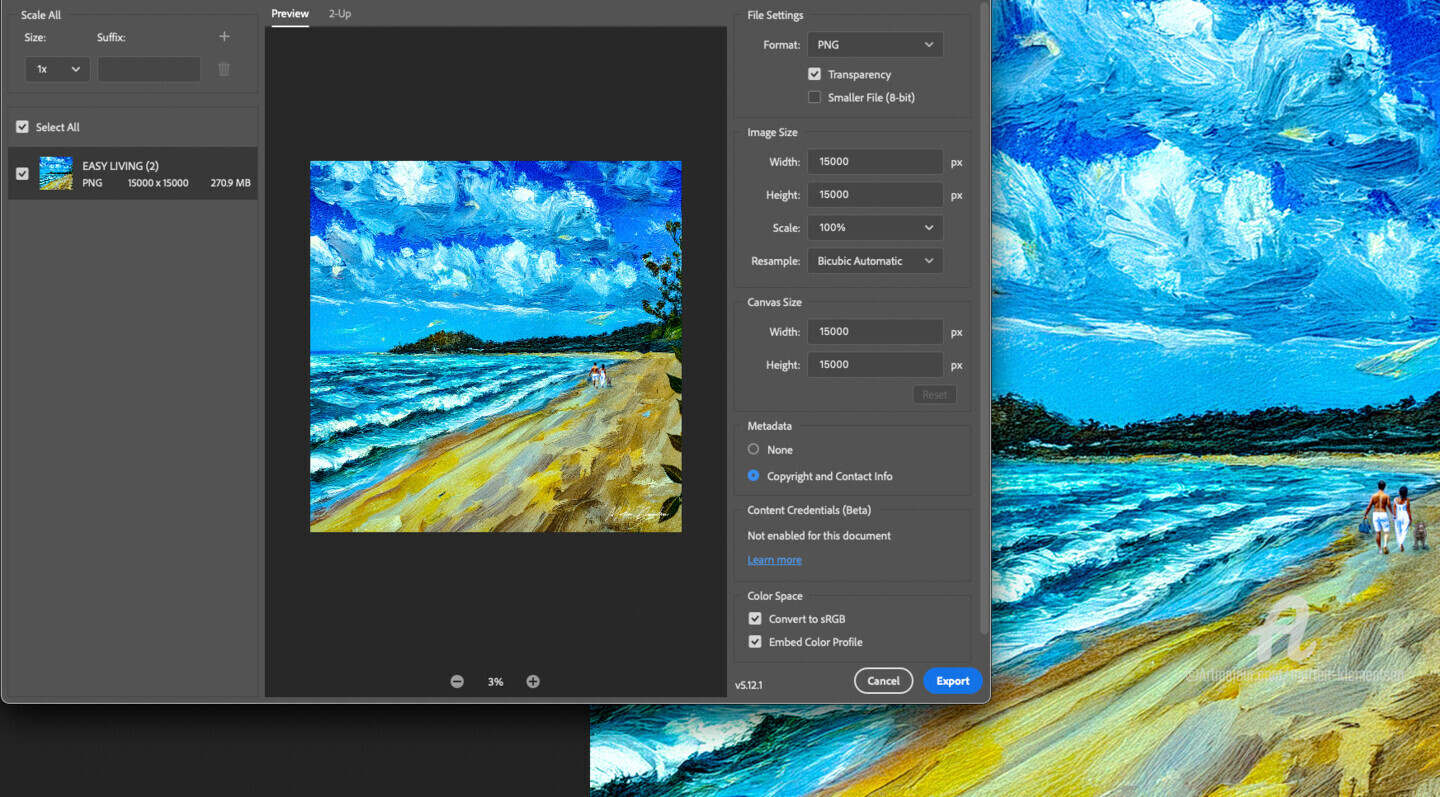This screenshot has height=797, width=1440.
Task: Click the 3% zoom level text
Action: tap(495, 682)
